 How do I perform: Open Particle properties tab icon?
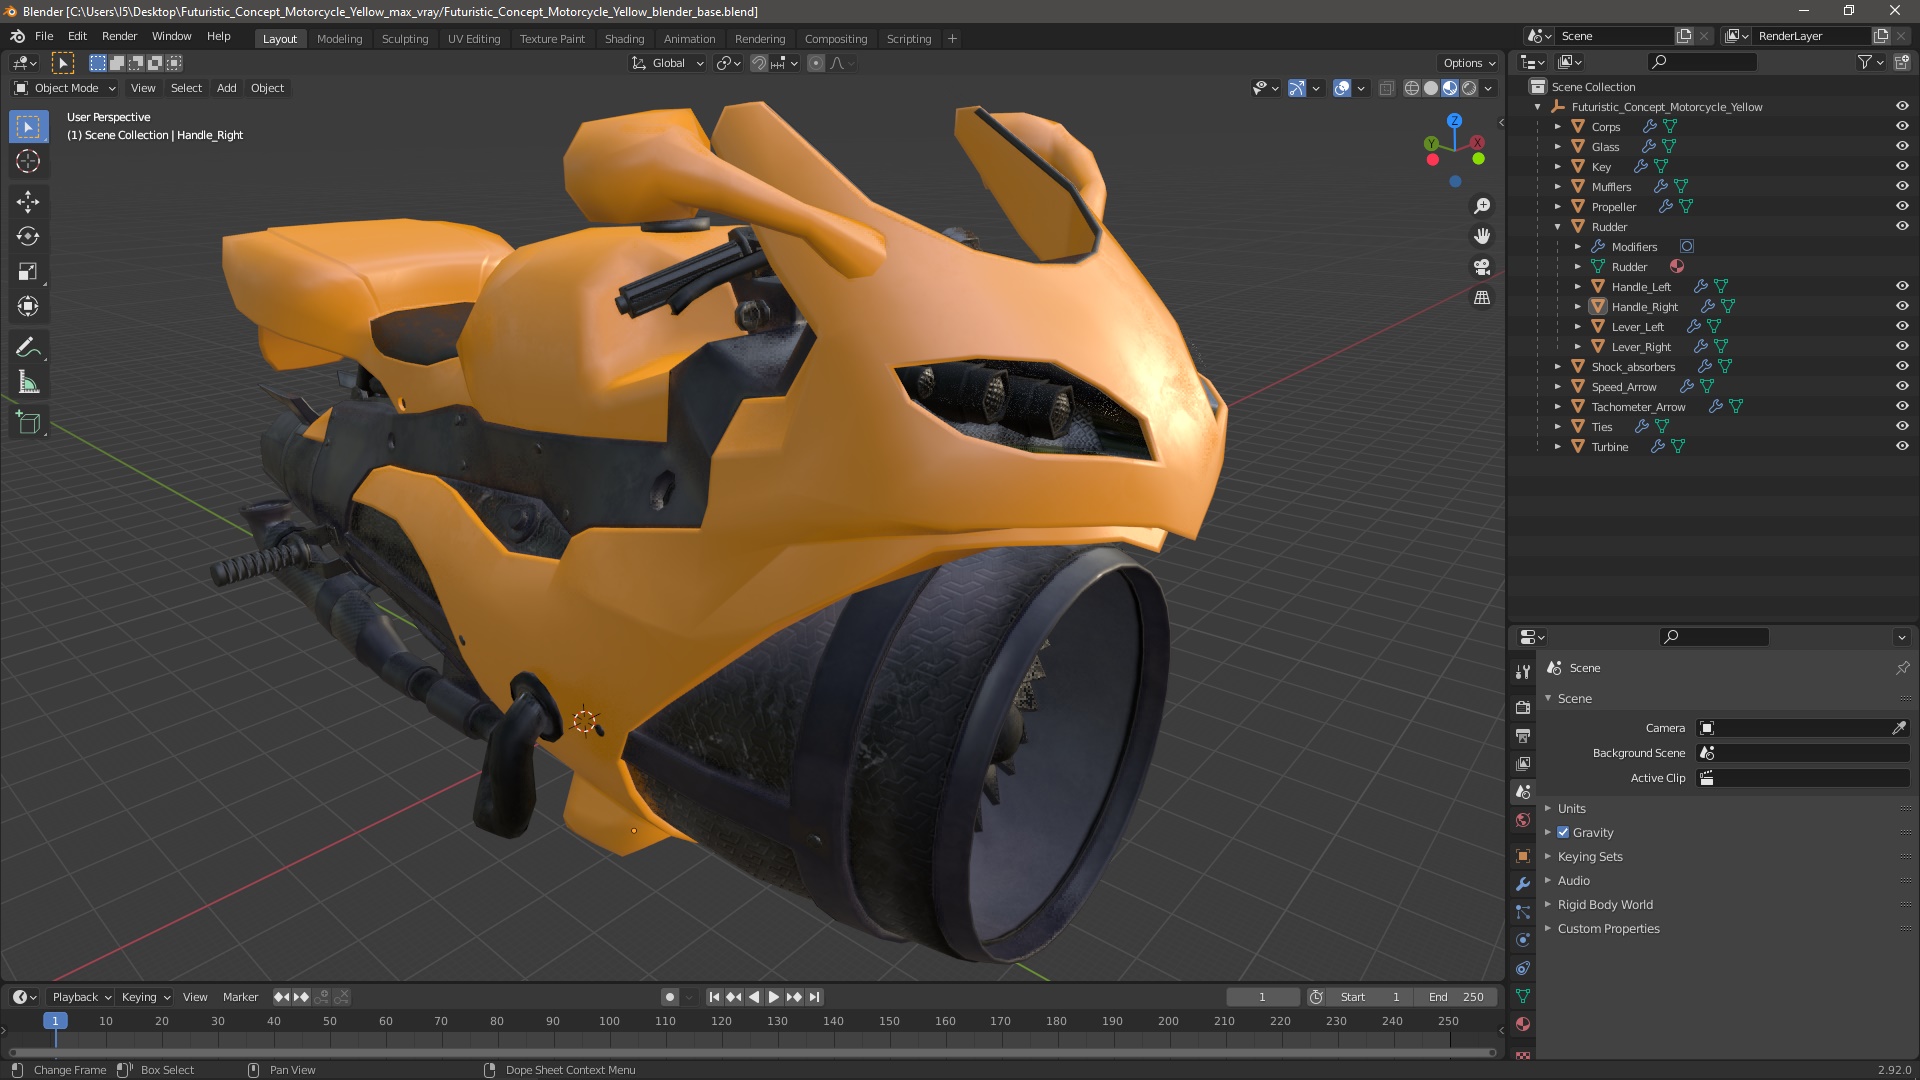[x=1523, y=912]
